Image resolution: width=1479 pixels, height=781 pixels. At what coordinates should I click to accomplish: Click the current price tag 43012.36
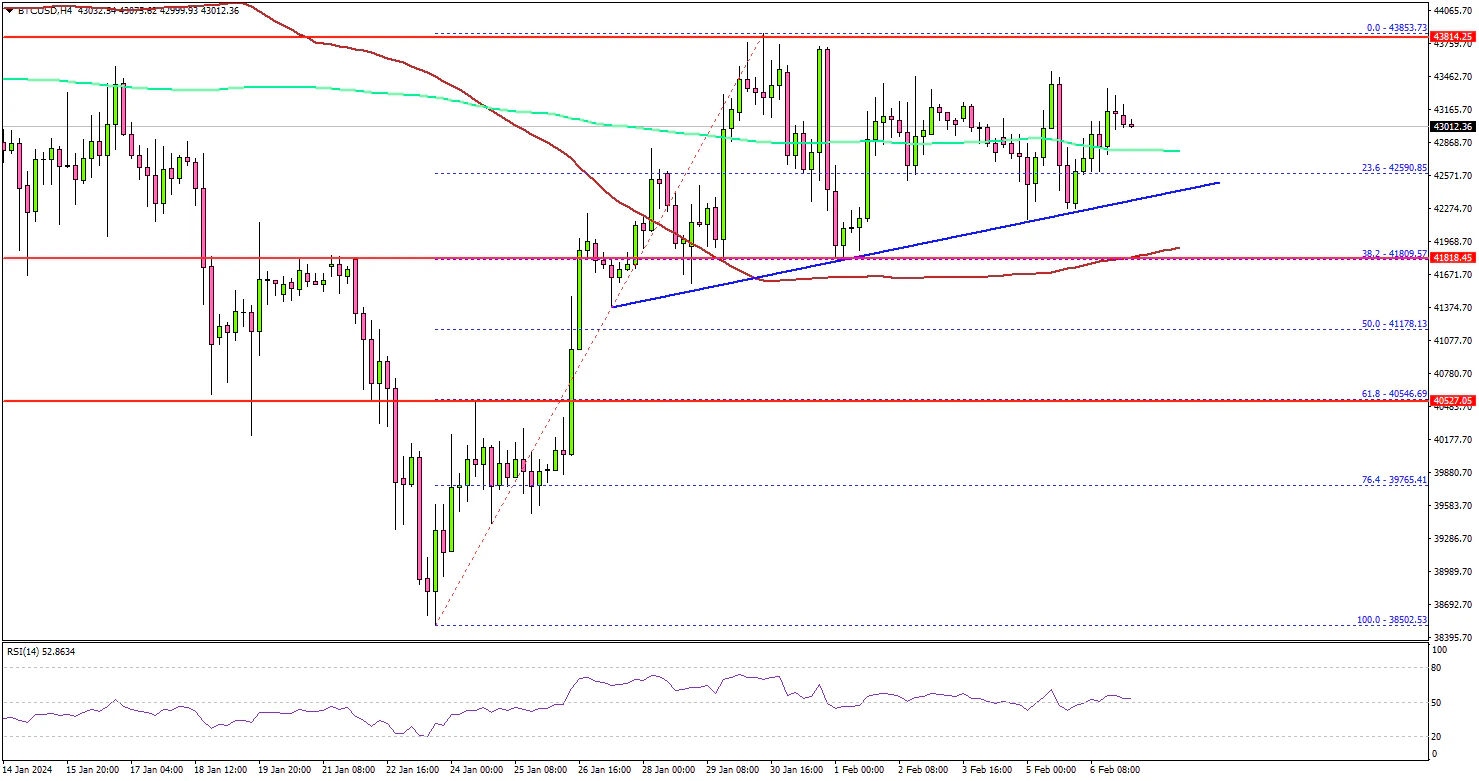(1453, 127)
